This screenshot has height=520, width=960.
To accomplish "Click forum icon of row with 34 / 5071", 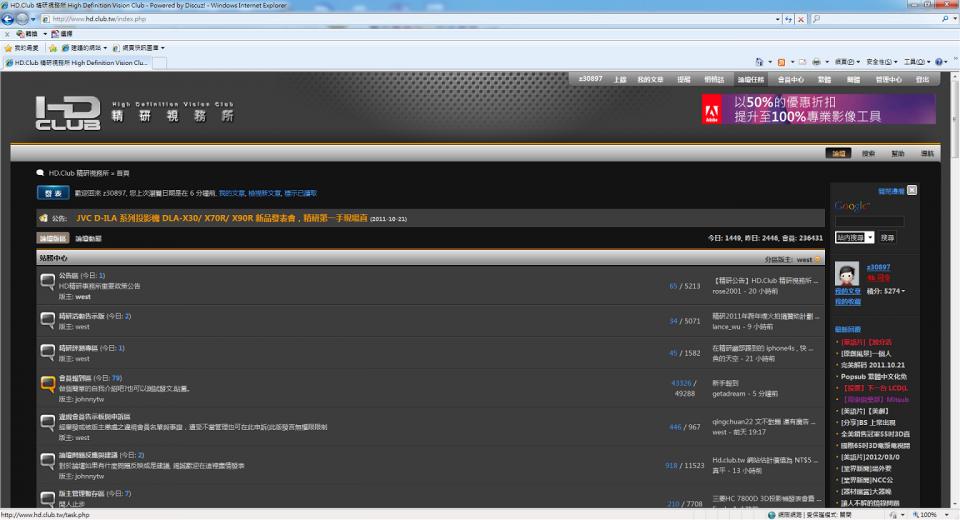I will point(47,319).
